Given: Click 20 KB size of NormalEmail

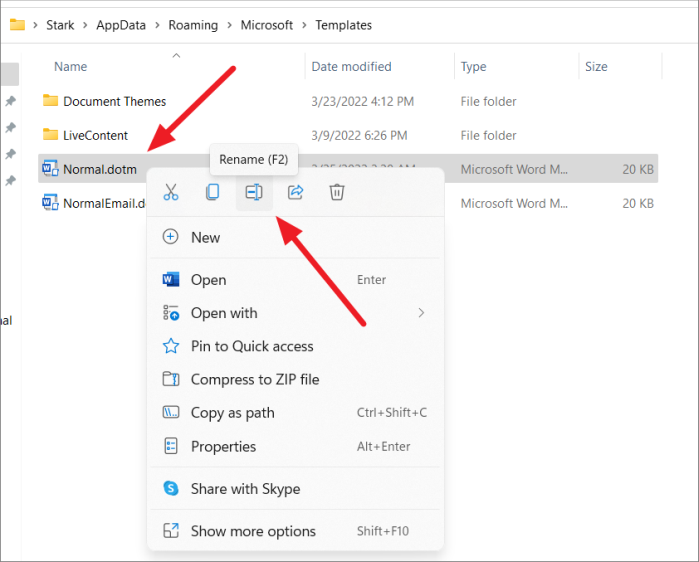Looking at the screenshot, I should (x=638, y=203).
